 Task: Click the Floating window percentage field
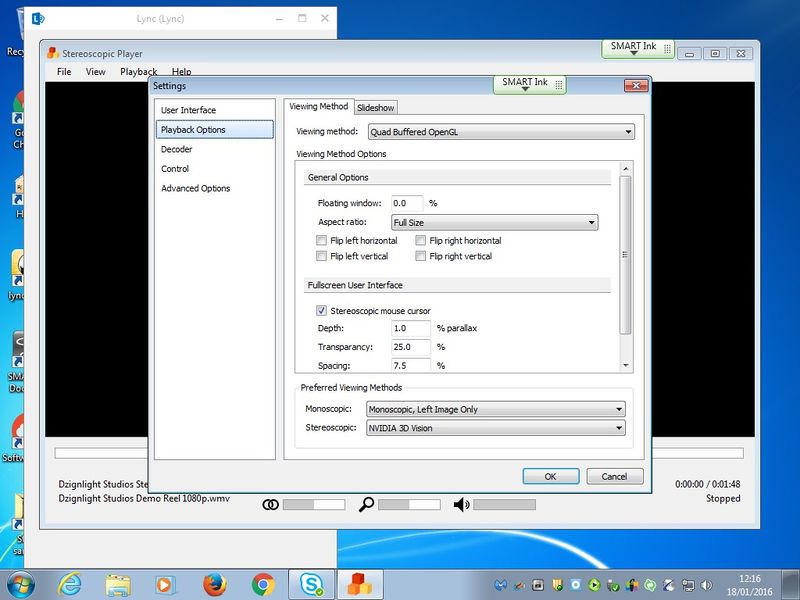tap(407, 203)
